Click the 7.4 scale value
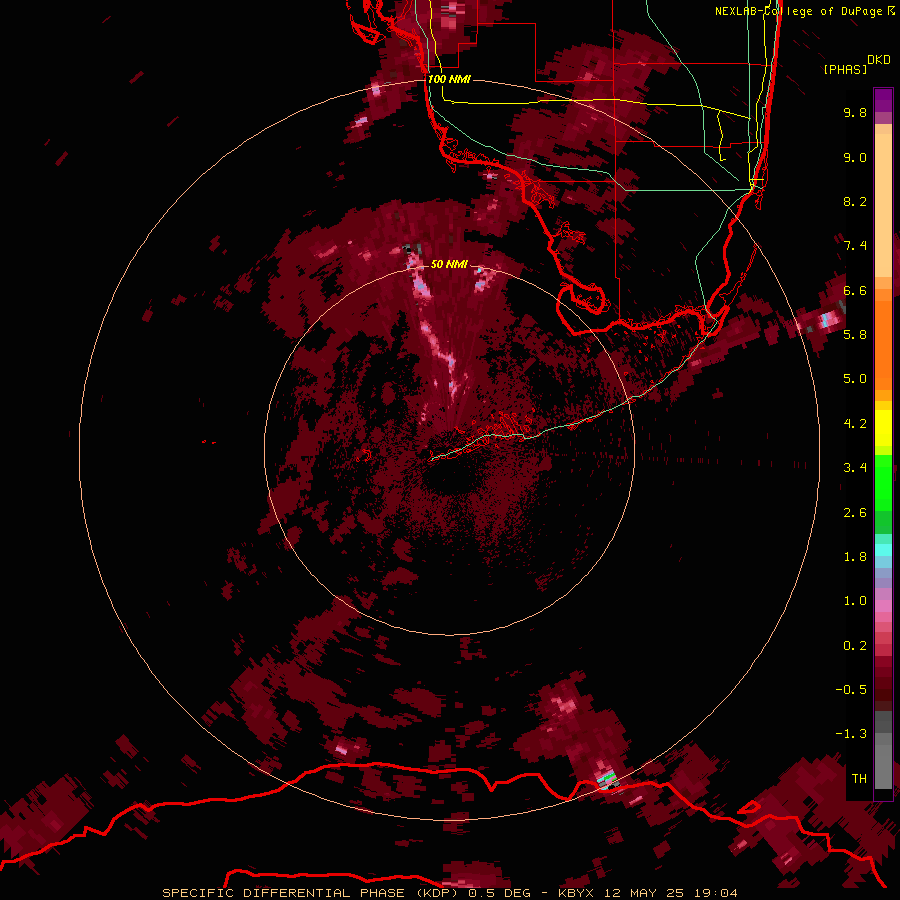Image resolution: width=900 pixels, height=900 pixels. tap(855, 246)
